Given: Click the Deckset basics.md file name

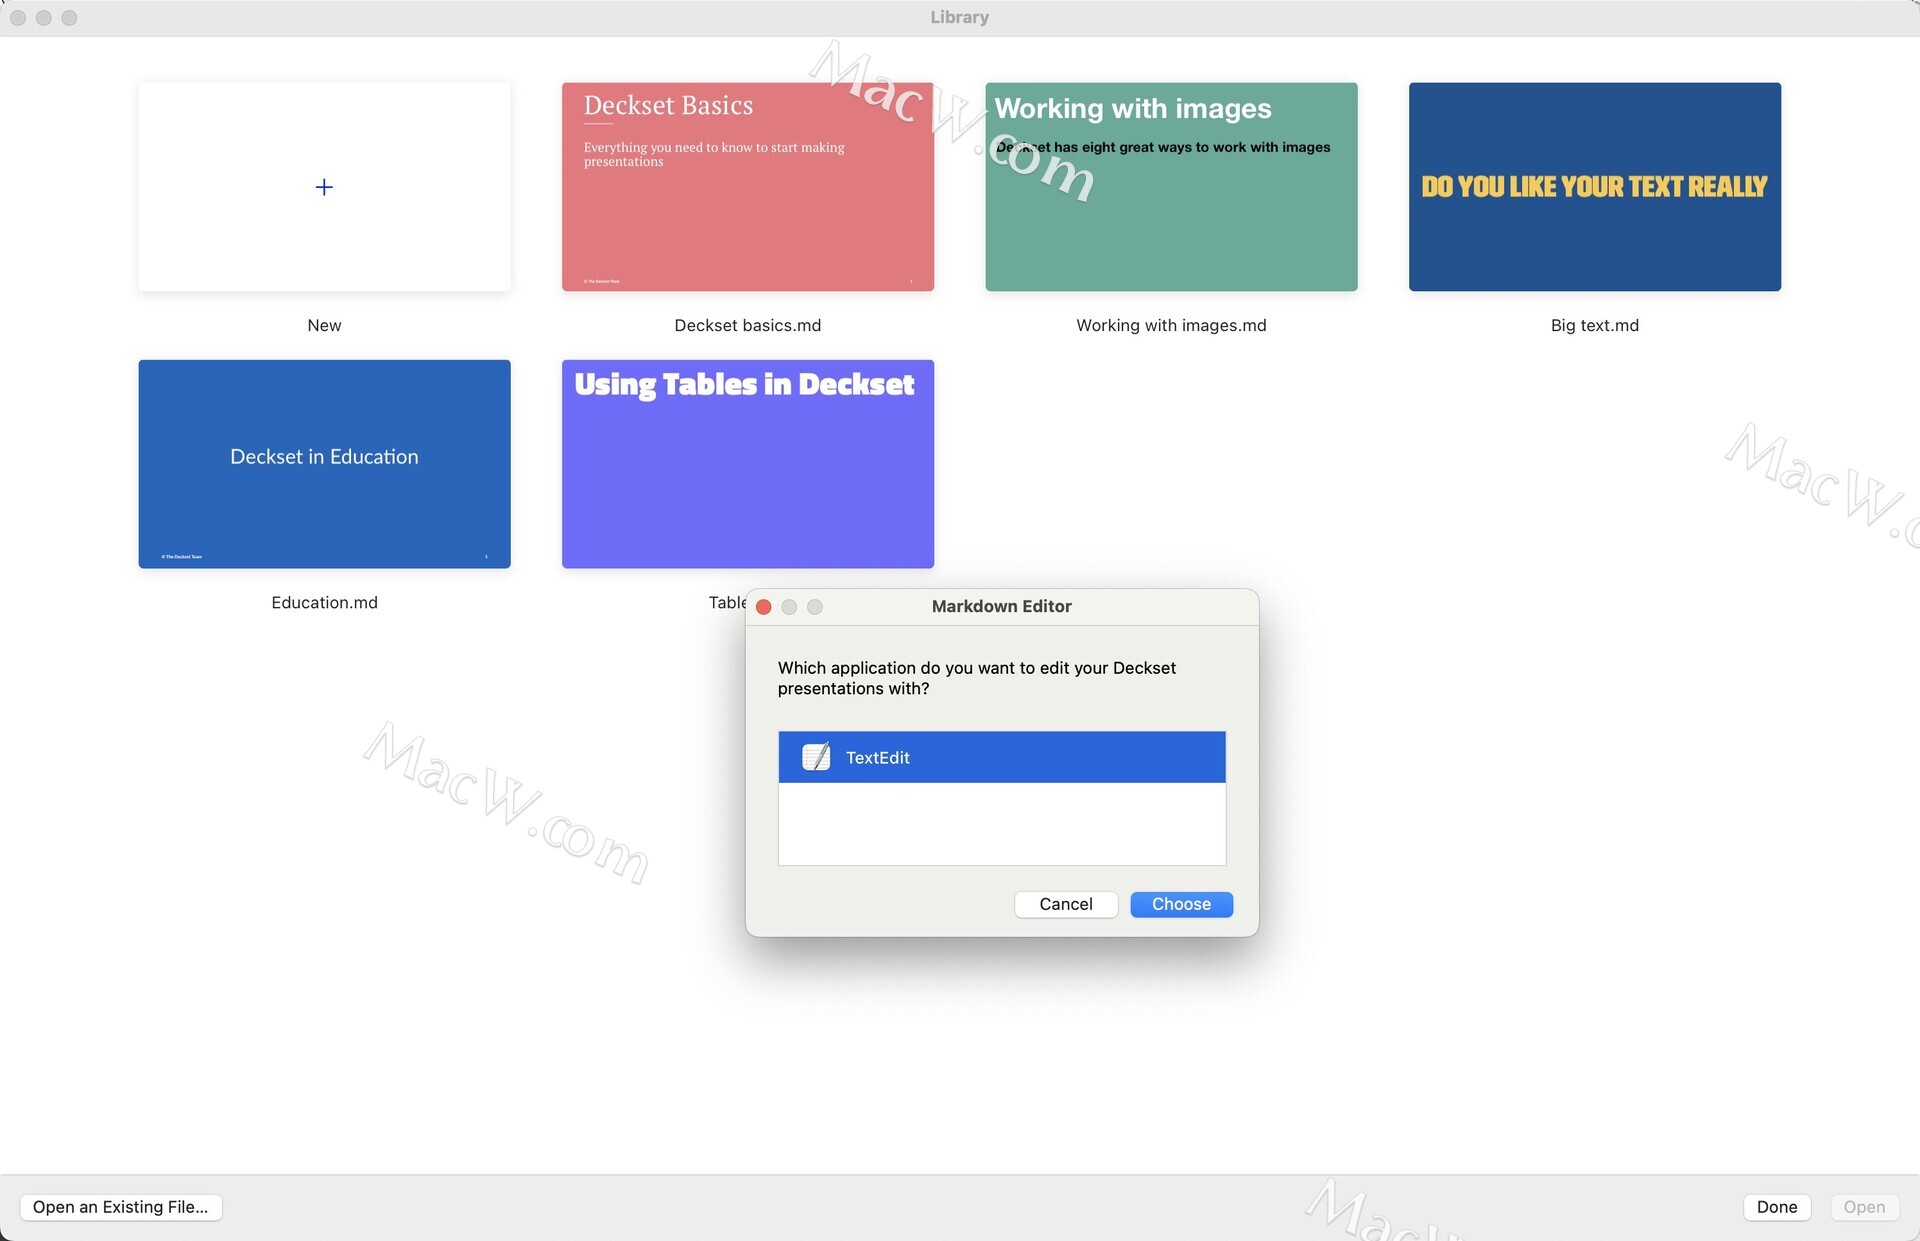Looking at the screenshot, I should click(748, 325).
